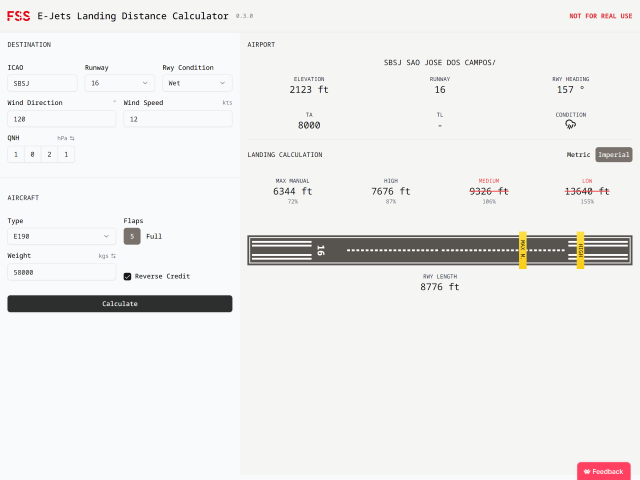Click the Wind Speed field

click(x=178, y=119)
